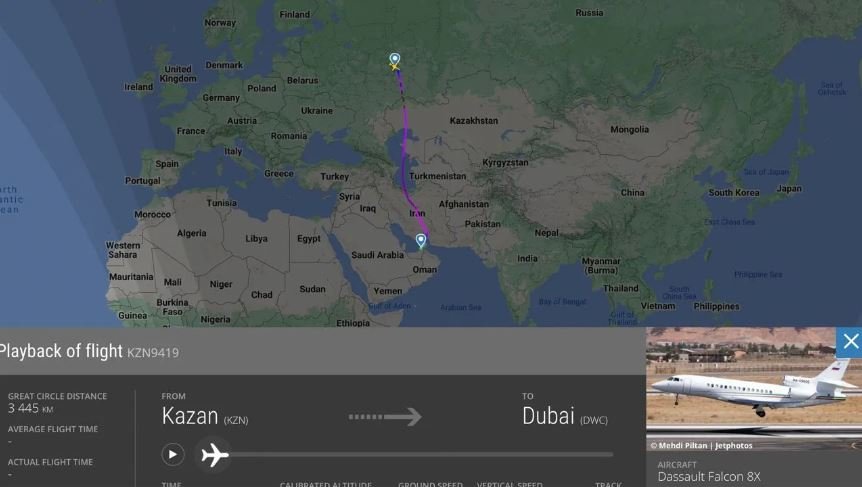Click the Actual Flight Time field
Image resolution: width=862 pixels, height=487 pixels.
pos(50,468)
